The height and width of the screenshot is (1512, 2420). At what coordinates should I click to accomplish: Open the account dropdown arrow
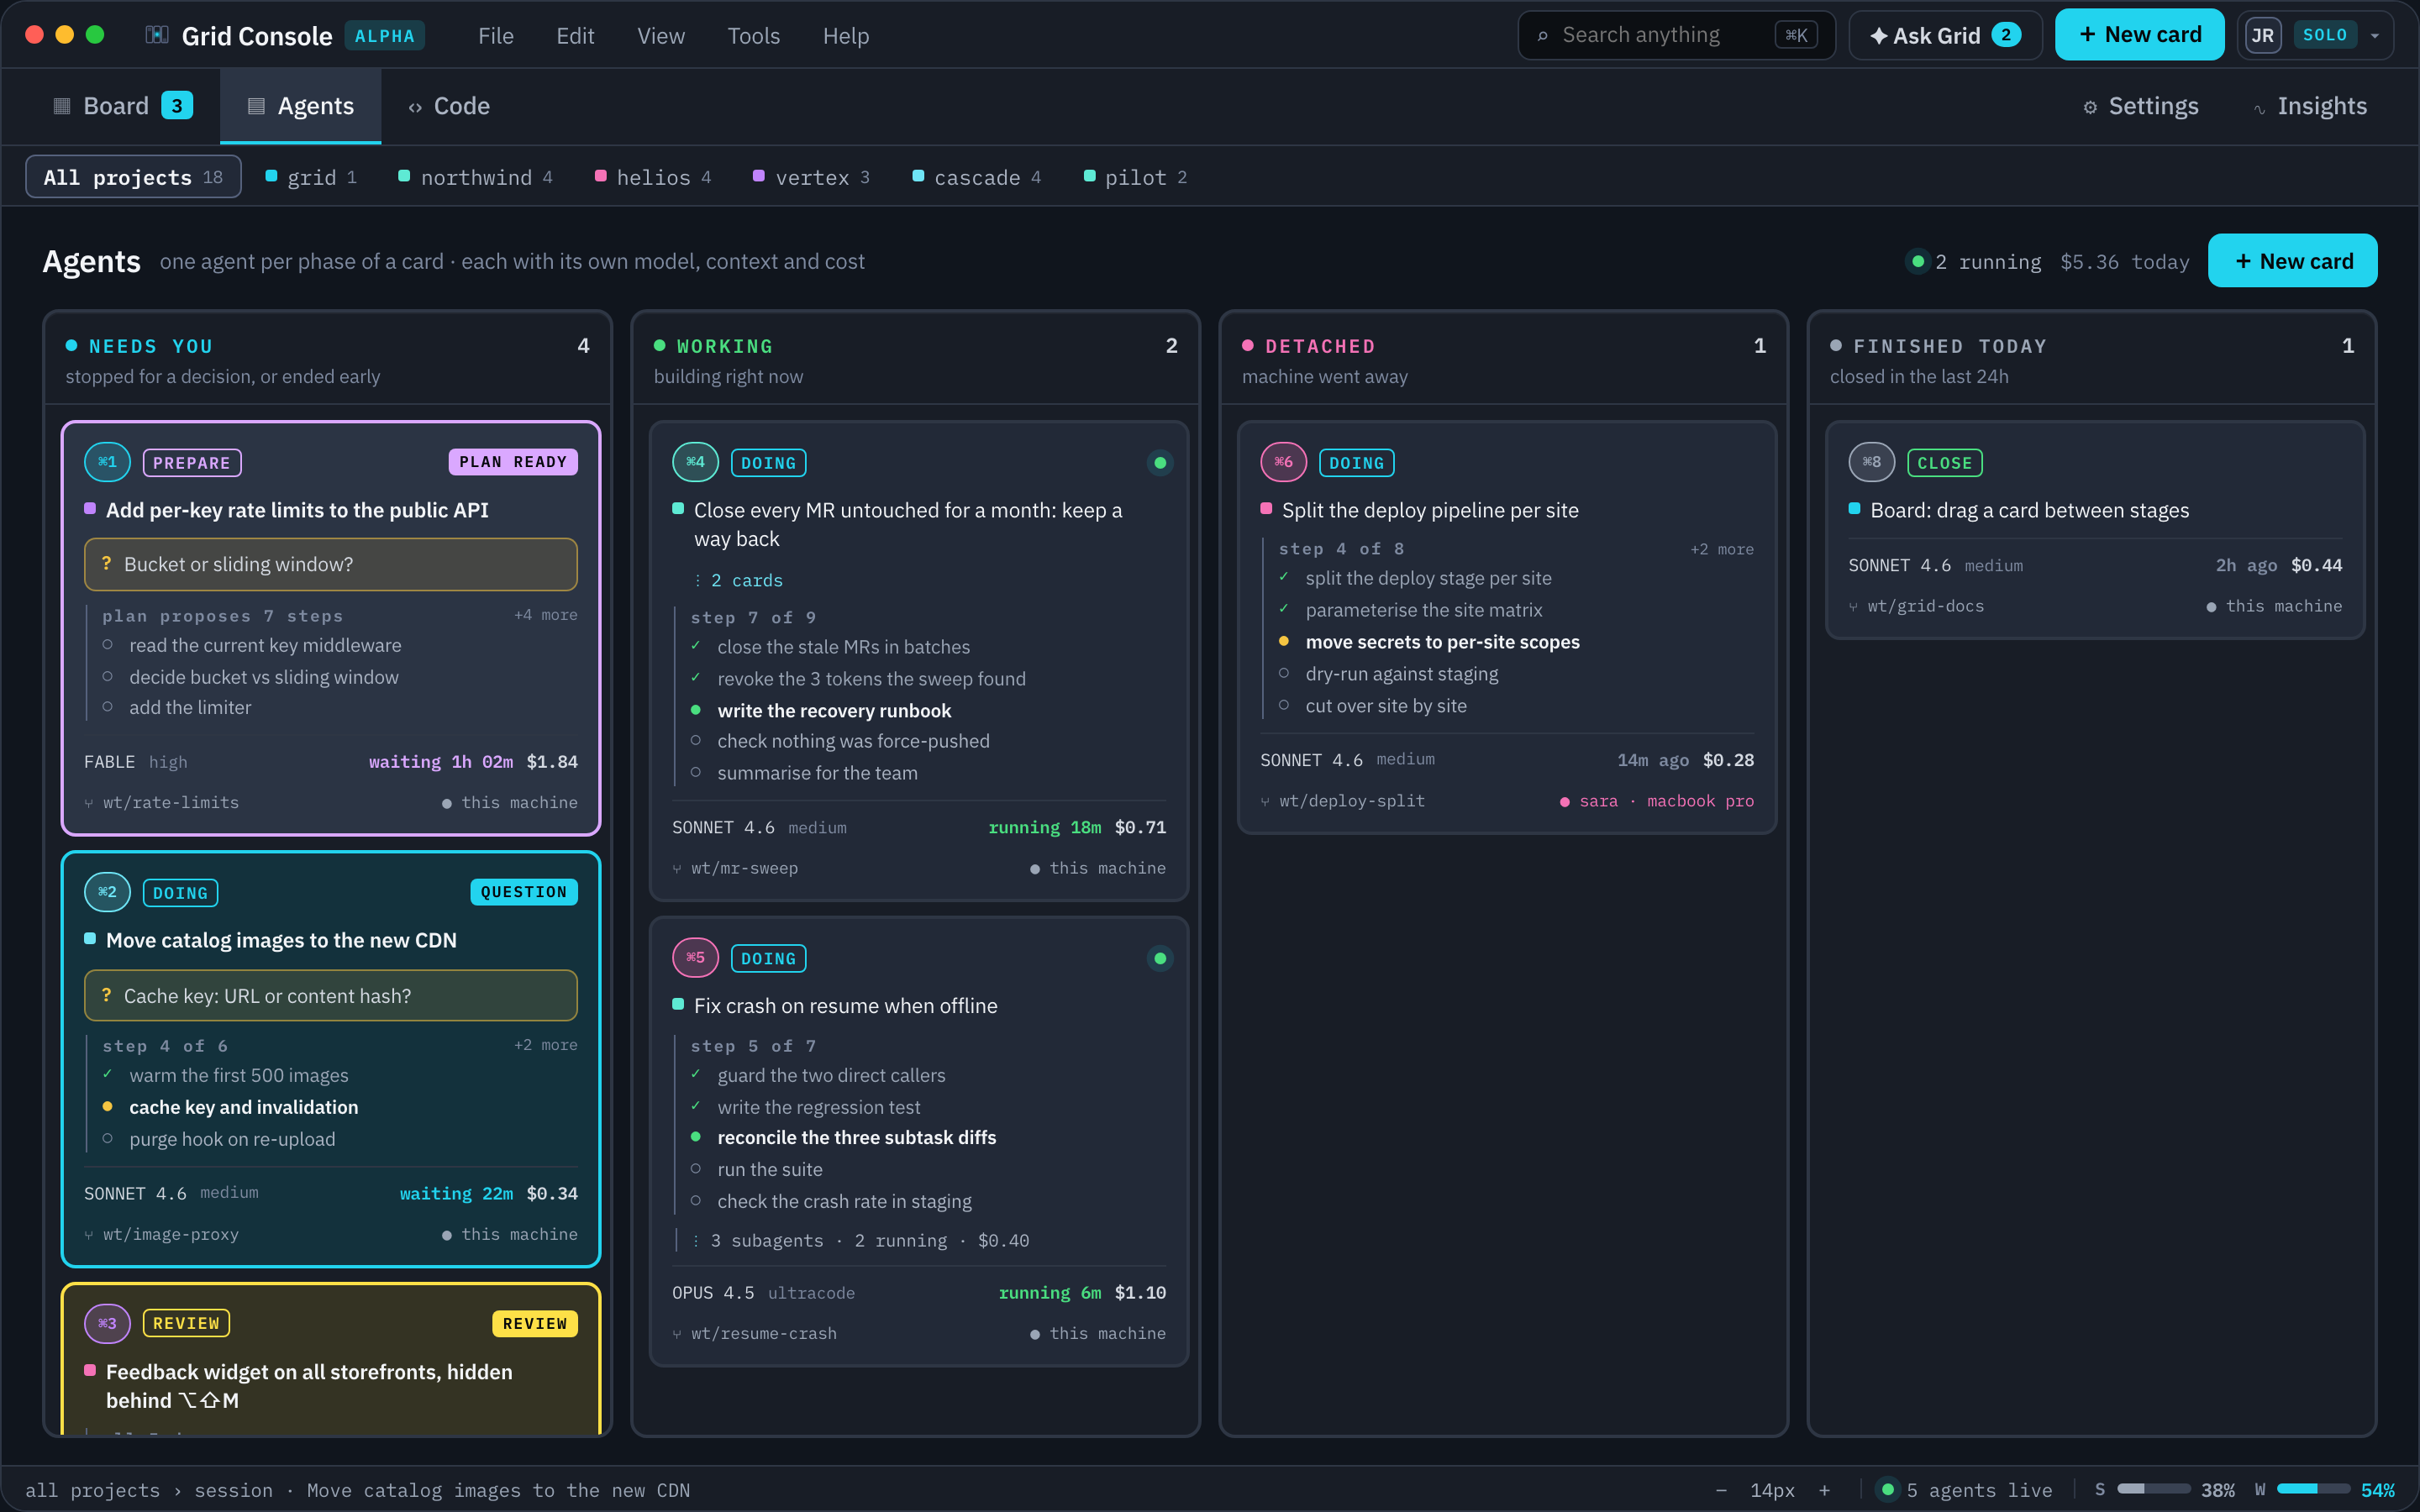tap(2375, 36)
